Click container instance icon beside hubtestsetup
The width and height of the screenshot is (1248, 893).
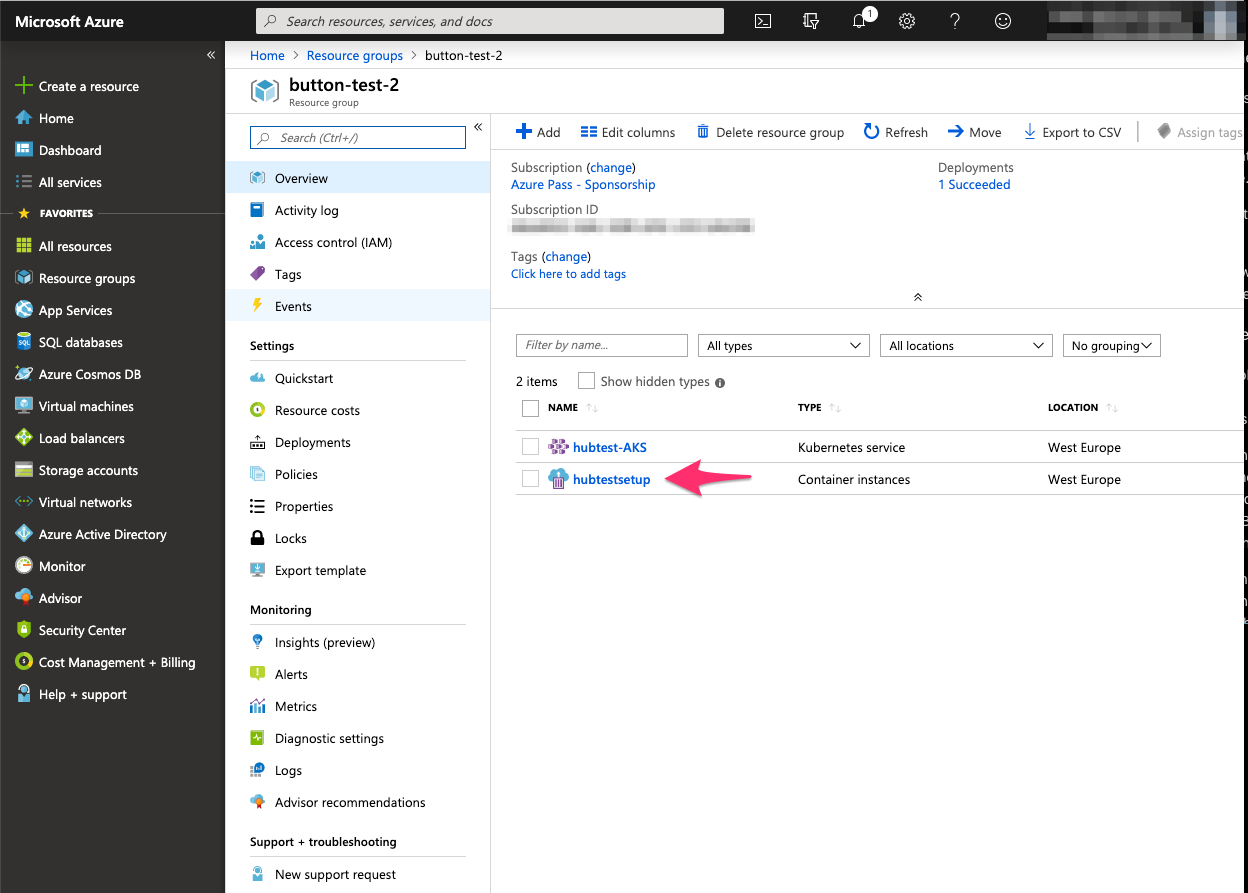point(558,479)
